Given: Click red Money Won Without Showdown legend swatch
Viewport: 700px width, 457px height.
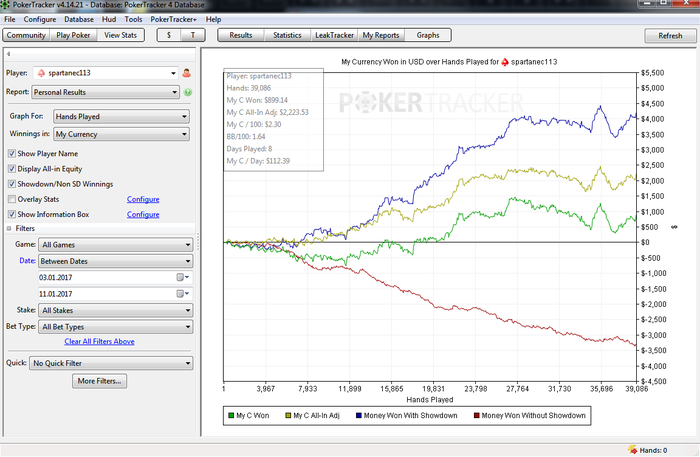Looking at the screenshot, I should (x=476, y=415).
